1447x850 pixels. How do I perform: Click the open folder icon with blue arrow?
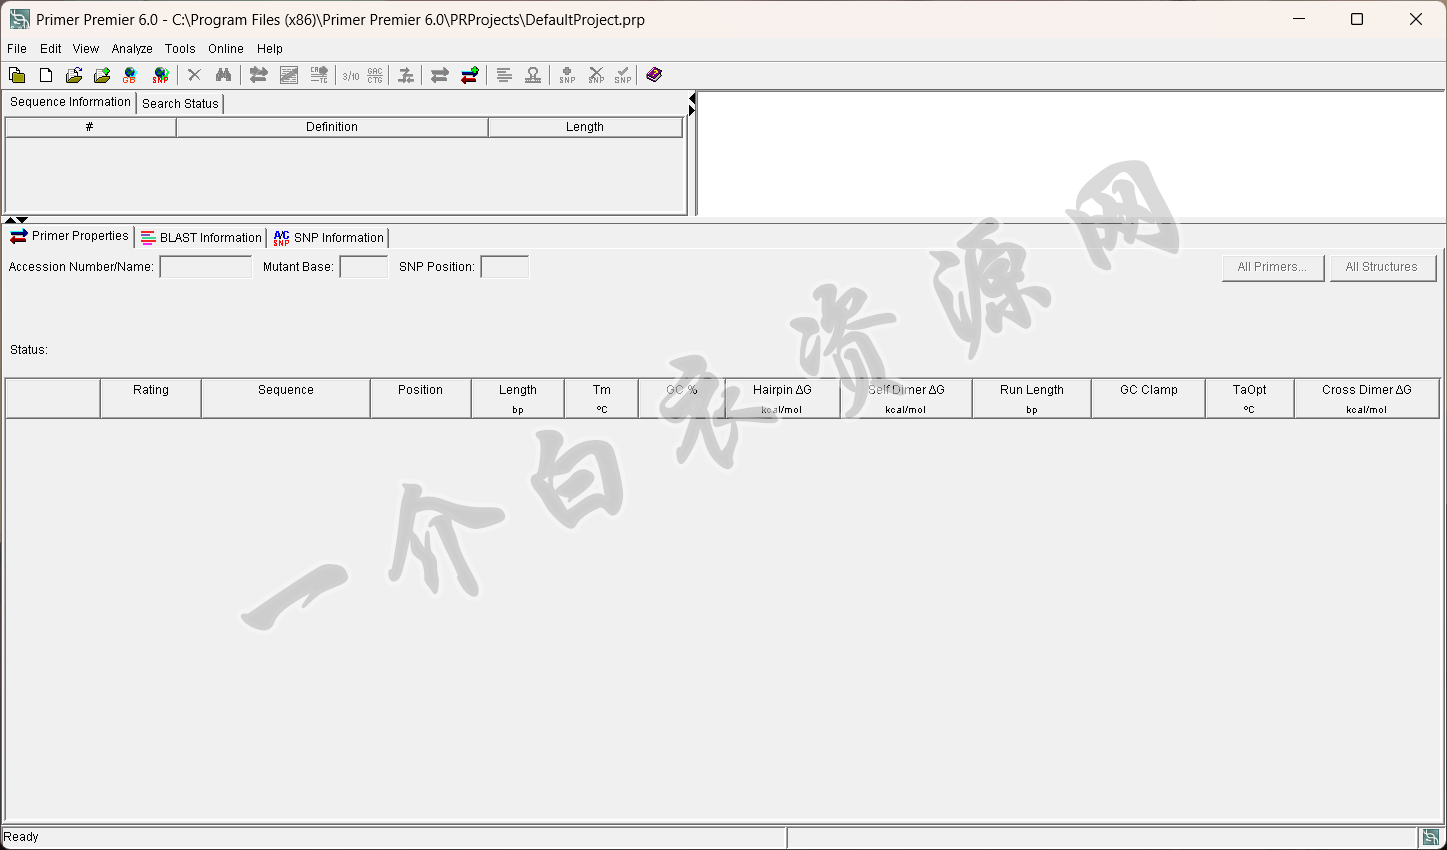[x=74, y=75]
